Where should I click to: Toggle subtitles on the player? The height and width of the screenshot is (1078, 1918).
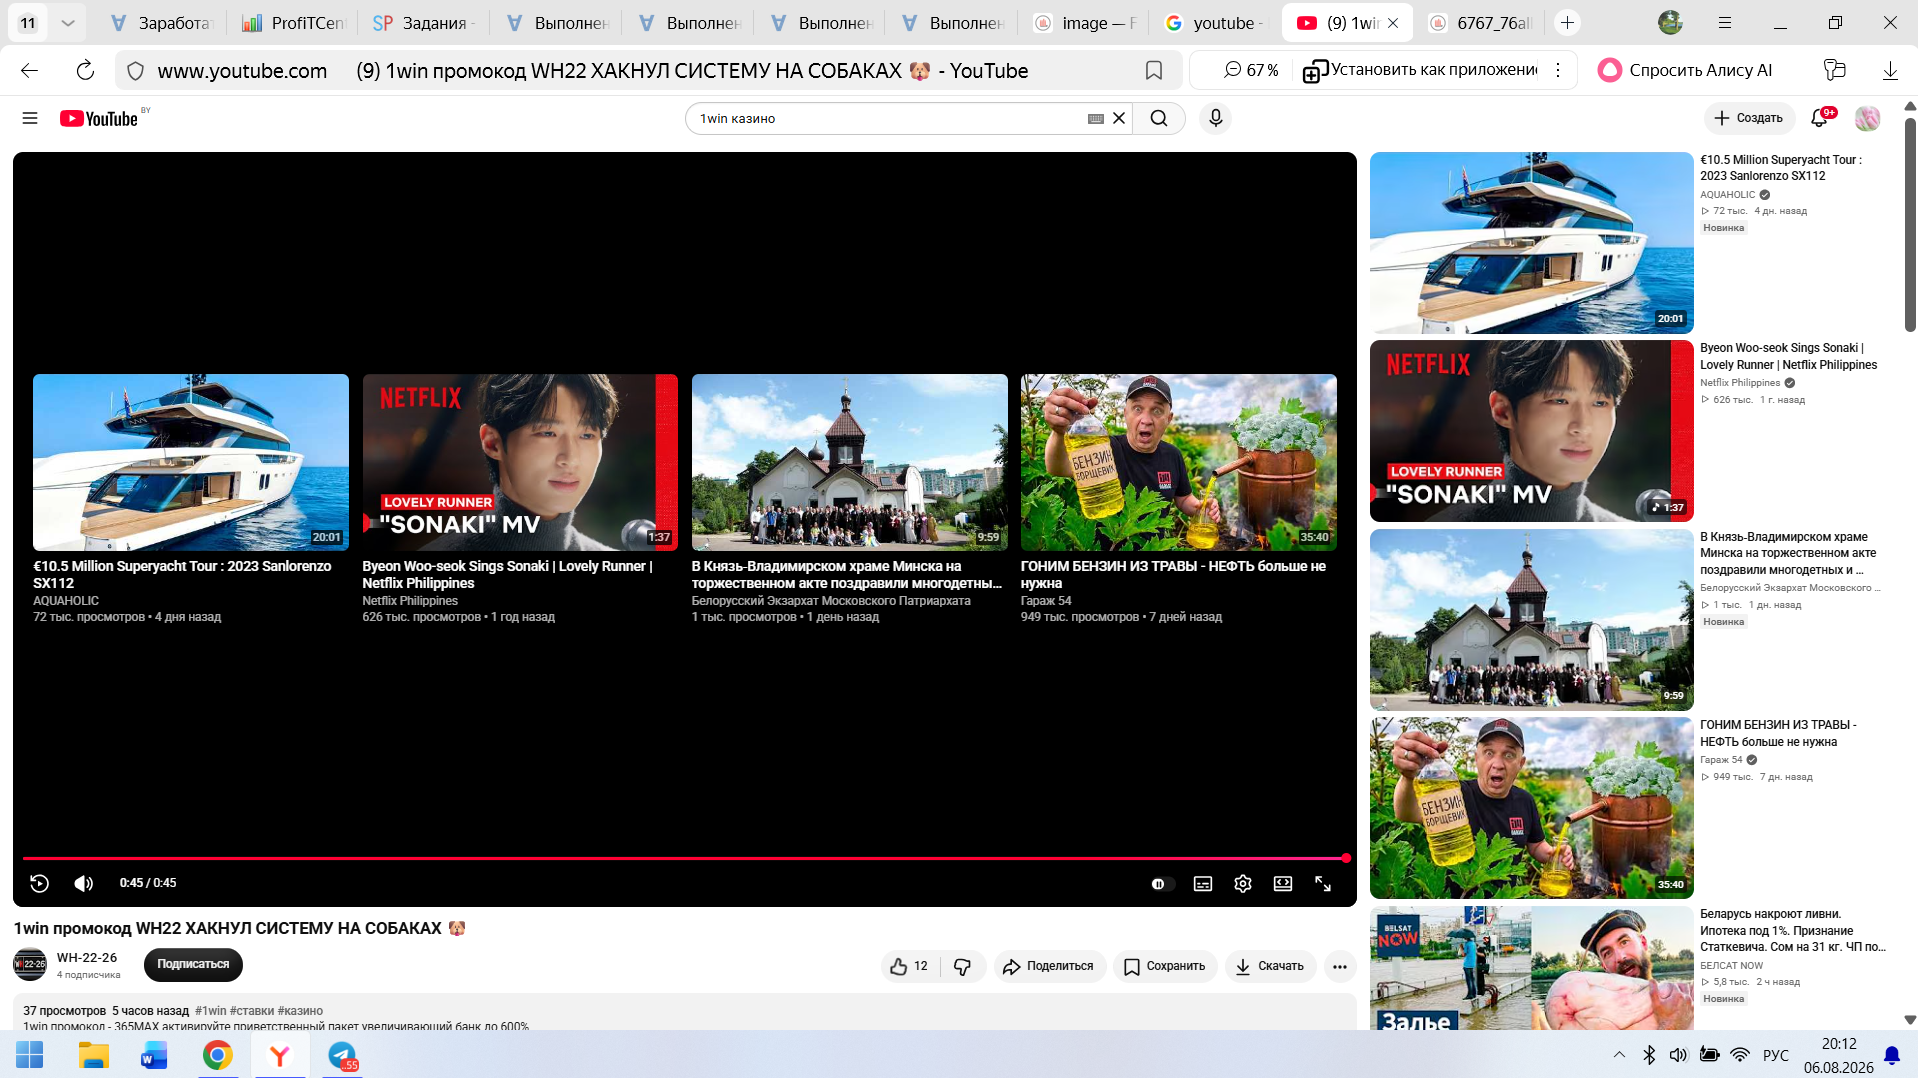(1203, 884)
